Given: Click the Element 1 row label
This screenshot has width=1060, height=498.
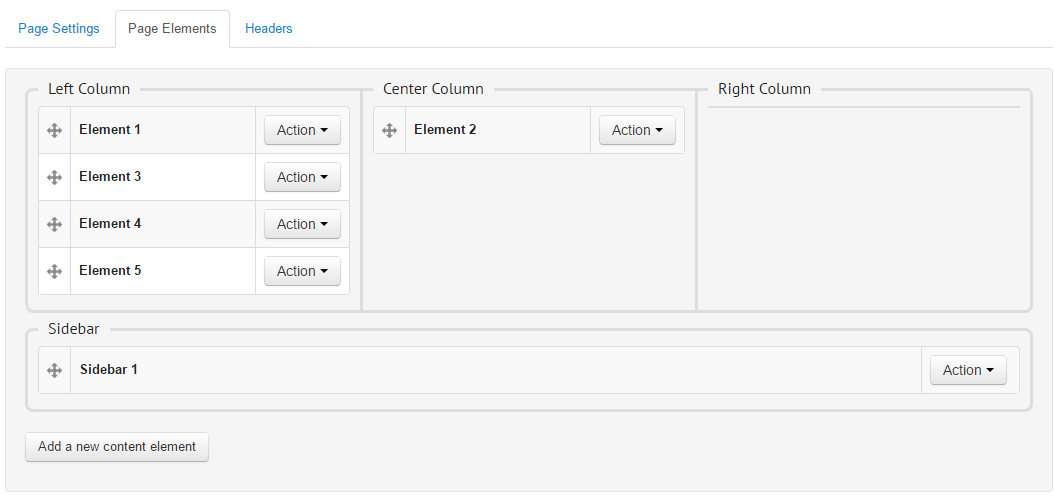Looking at the screenshot, I should 110,130.
